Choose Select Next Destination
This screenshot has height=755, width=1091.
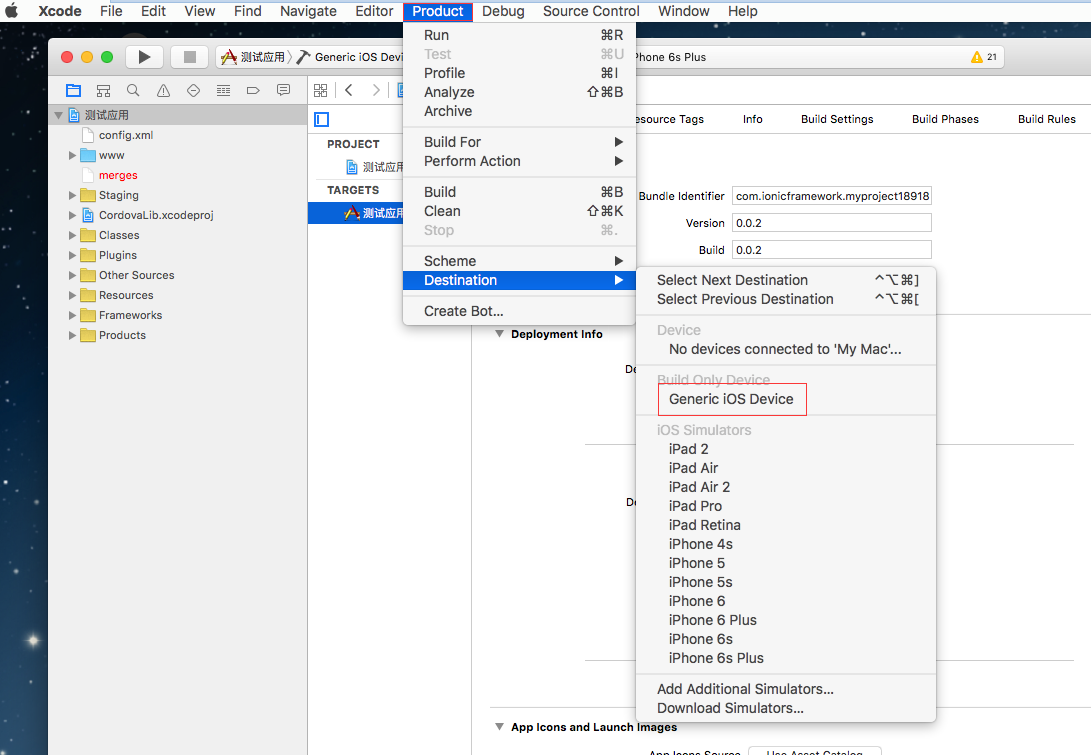786,280
